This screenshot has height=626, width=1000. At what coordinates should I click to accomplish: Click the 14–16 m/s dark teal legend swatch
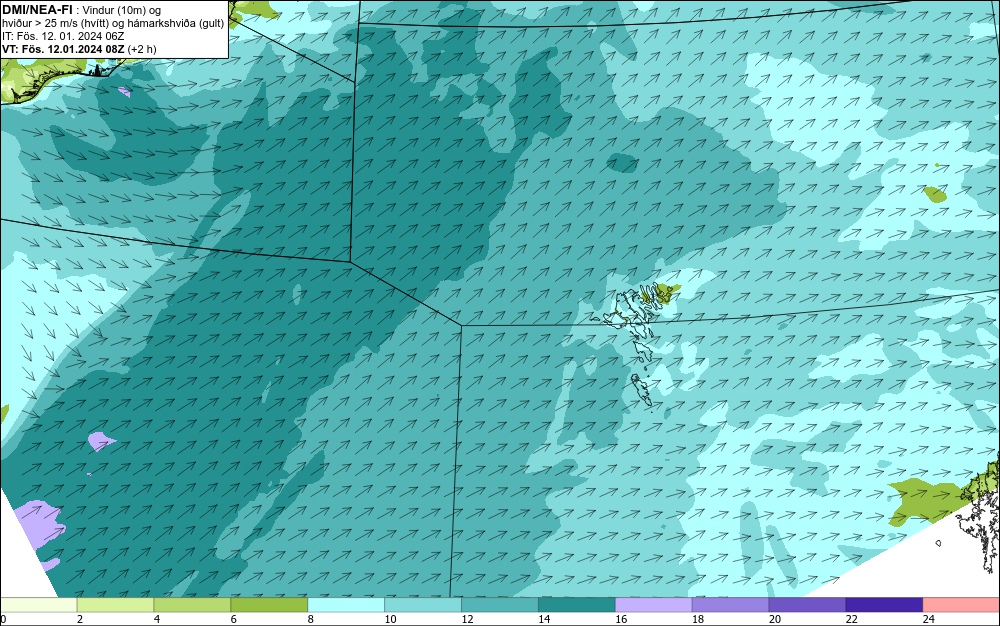click(x=577, y=605)
